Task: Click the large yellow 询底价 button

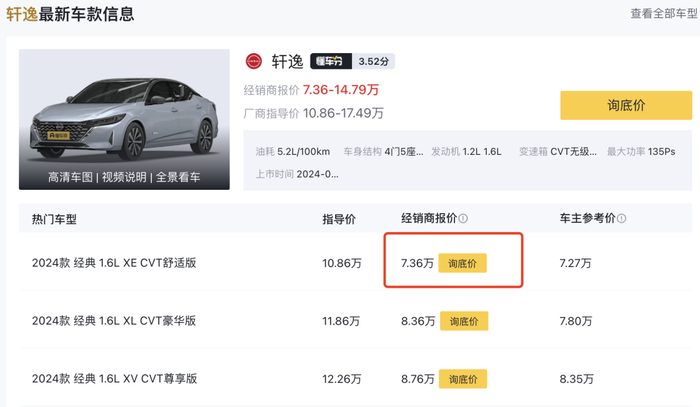Action: click(626, 105)
